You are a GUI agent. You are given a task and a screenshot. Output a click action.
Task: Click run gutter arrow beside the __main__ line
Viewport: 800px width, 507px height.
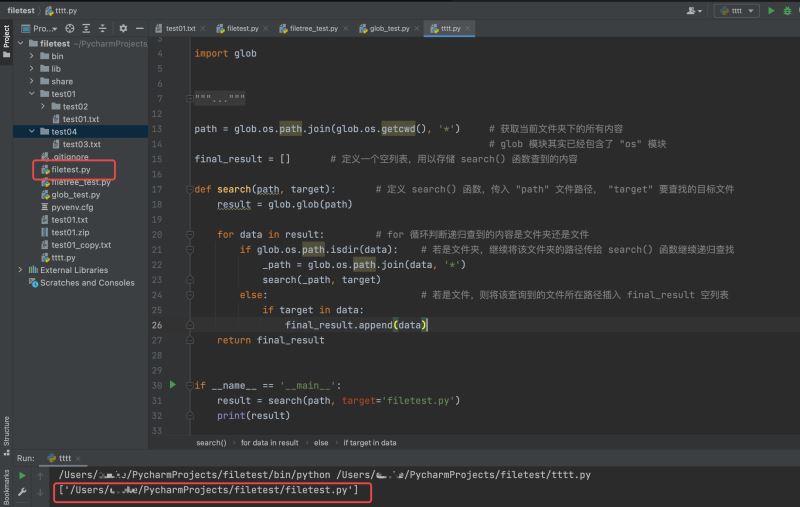click(172, 384)
